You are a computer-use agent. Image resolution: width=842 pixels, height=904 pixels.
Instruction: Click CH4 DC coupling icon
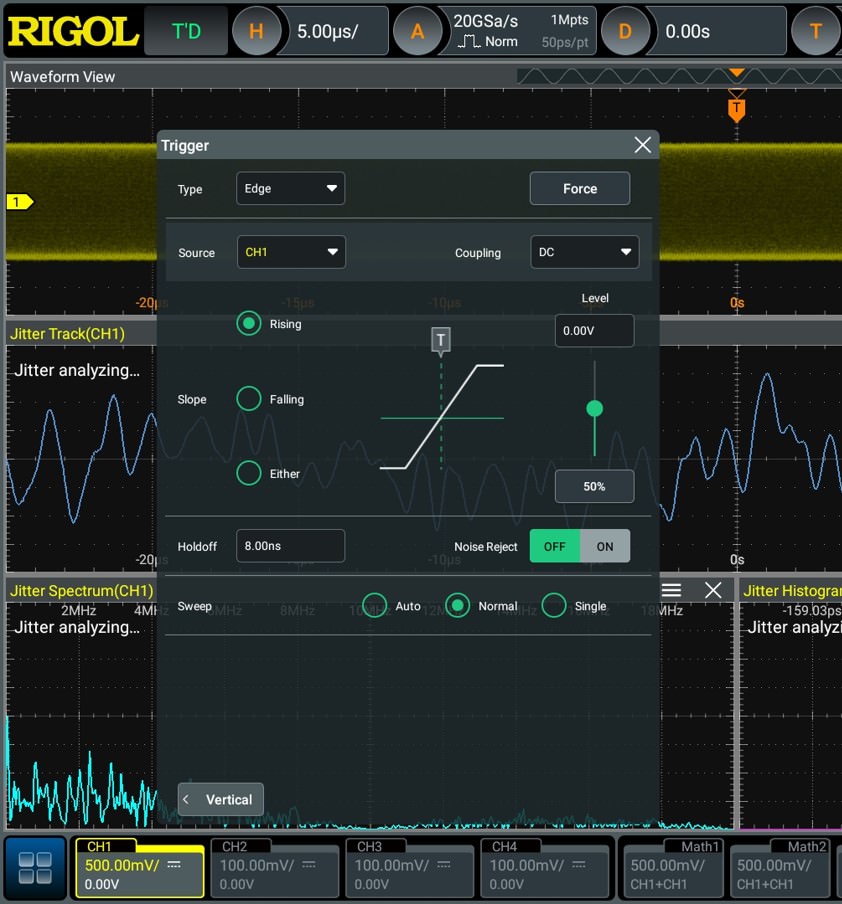[x=578, y=864]
